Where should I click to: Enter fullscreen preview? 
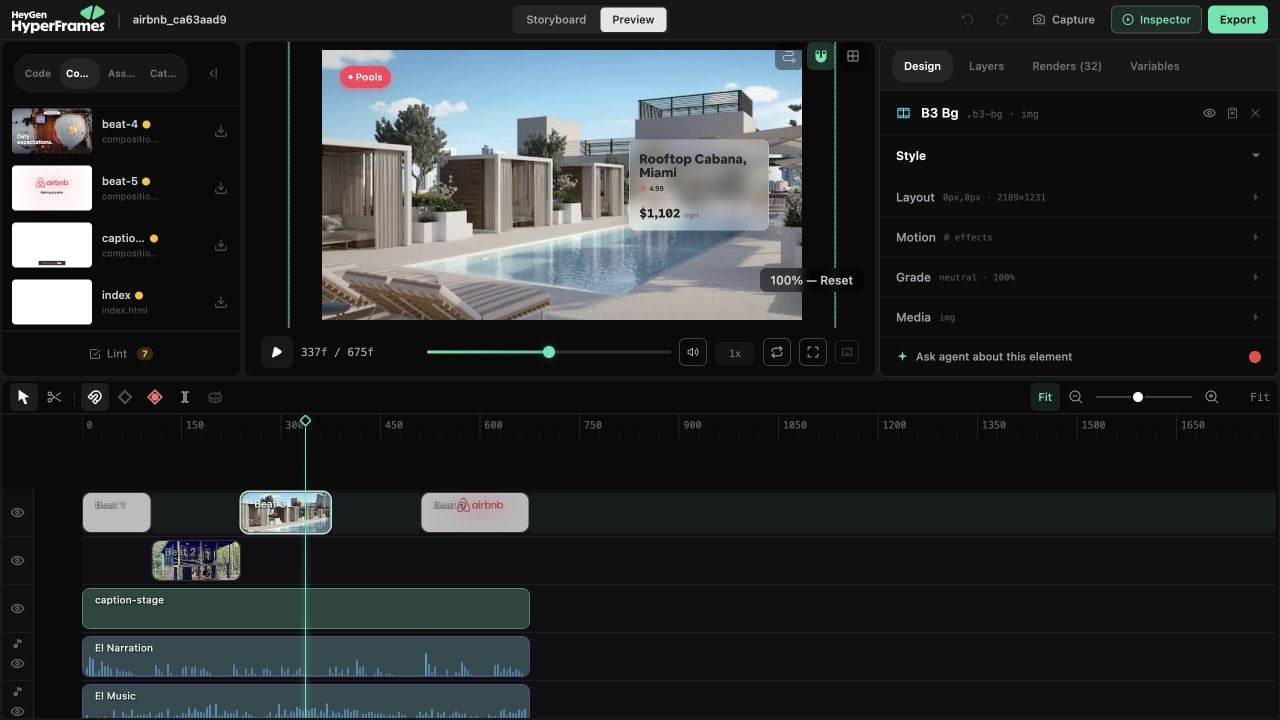[813, 352]
